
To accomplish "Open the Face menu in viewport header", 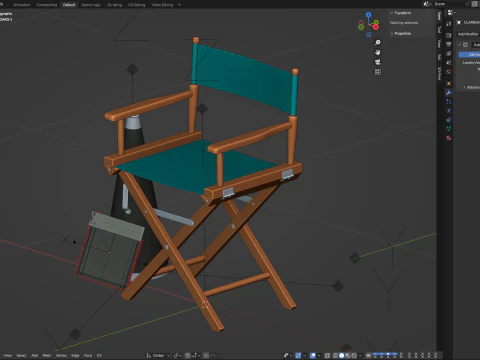I will 88,355.
